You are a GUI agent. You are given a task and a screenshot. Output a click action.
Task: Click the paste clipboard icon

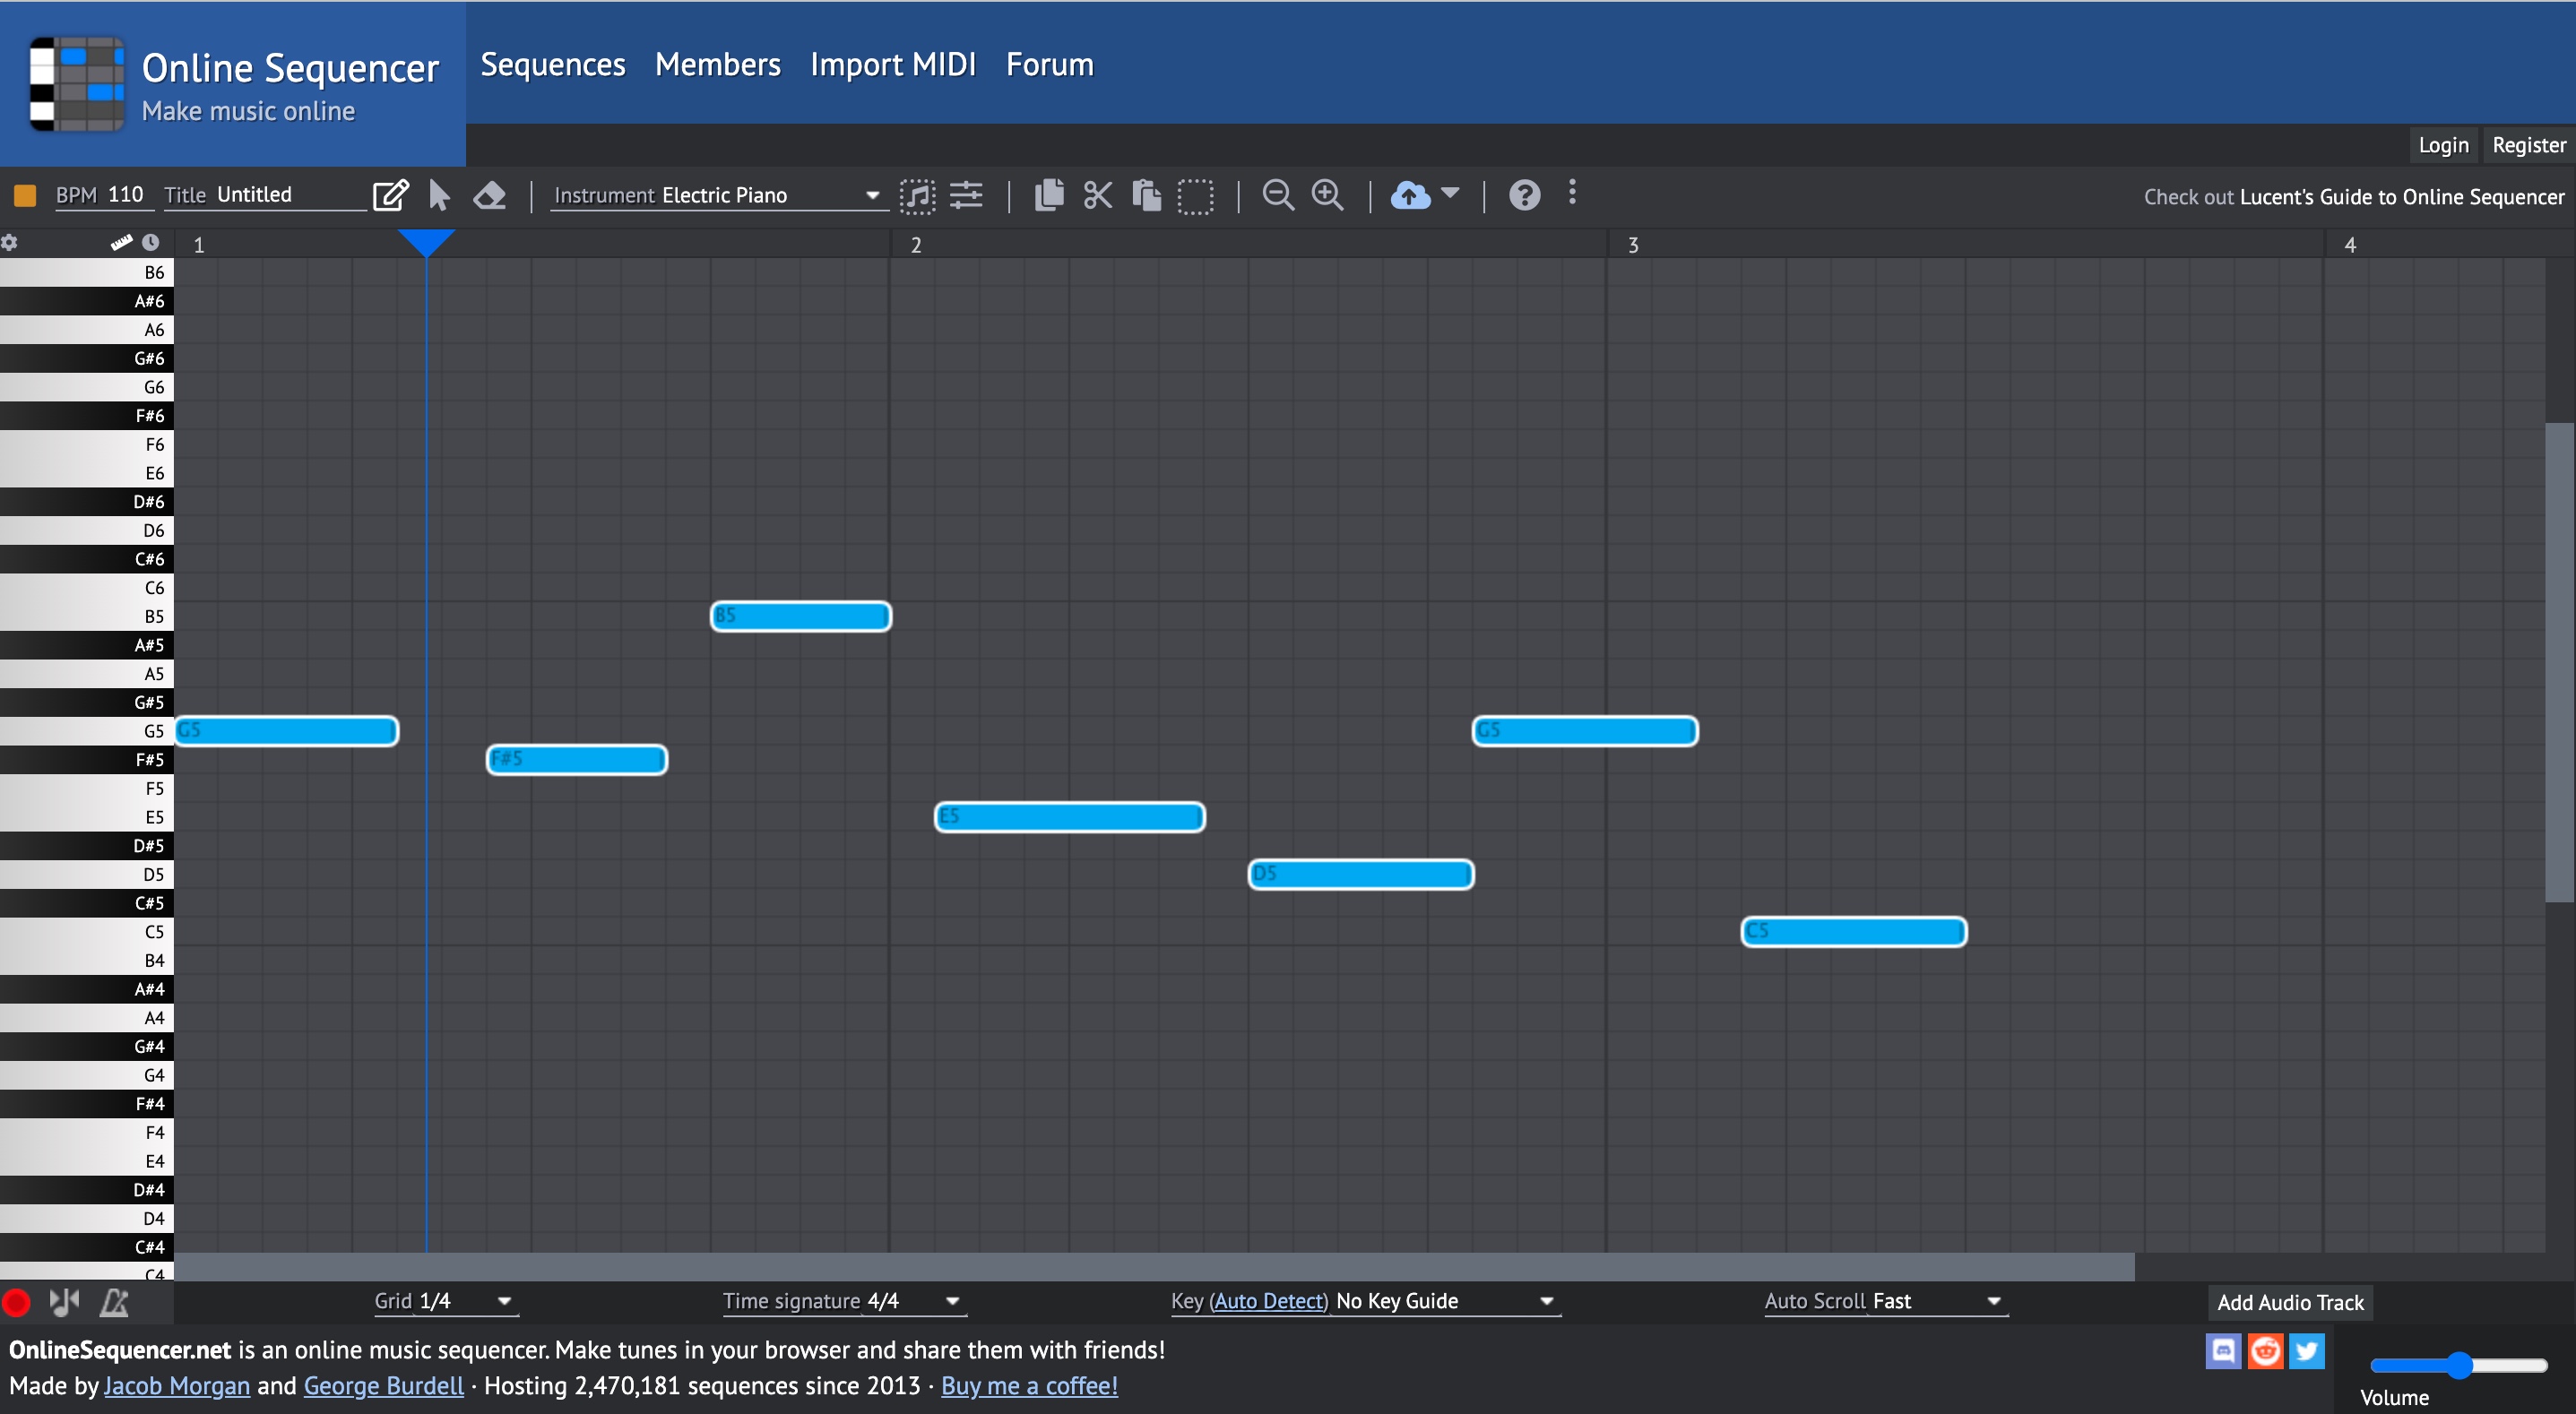click(x=1146, y=195)
